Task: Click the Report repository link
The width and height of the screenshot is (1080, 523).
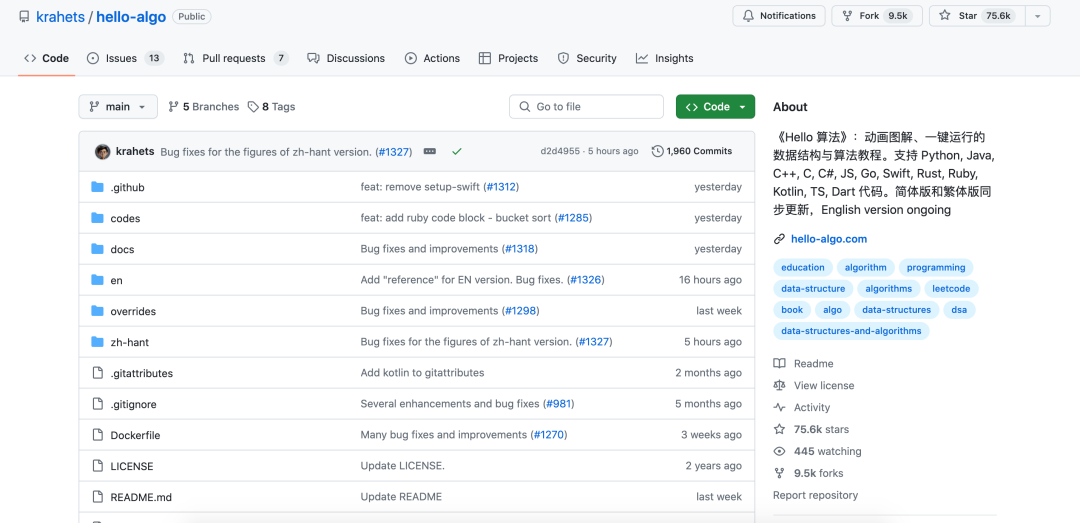Action: tap(816, 495)
